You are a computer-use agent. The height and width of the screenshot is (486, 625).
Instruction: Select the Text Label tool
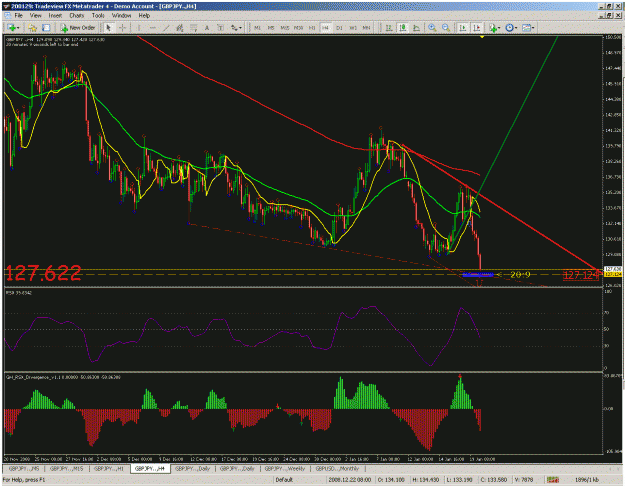click(220, 28)
